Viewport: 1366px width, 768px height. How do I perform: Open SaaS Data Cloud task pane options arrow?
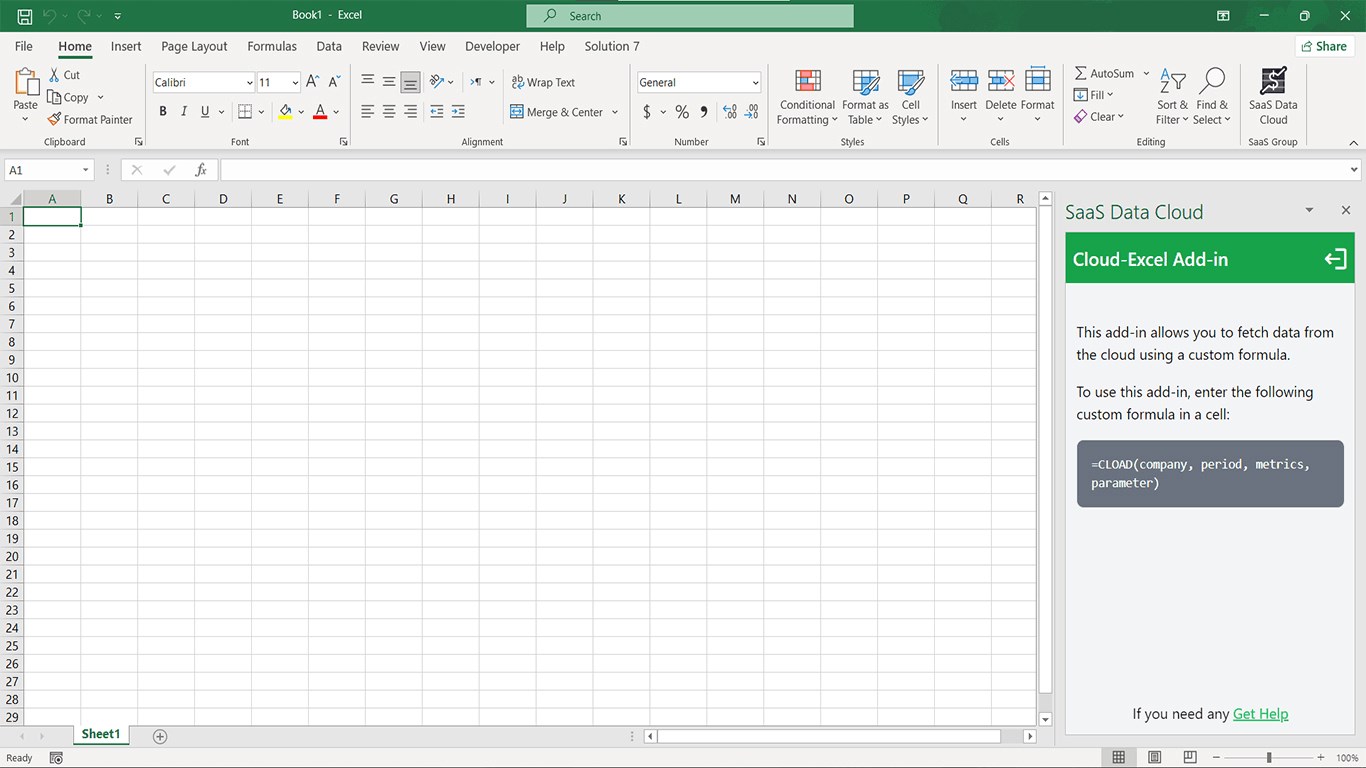pyautogui.click(x=1309, y=210)
